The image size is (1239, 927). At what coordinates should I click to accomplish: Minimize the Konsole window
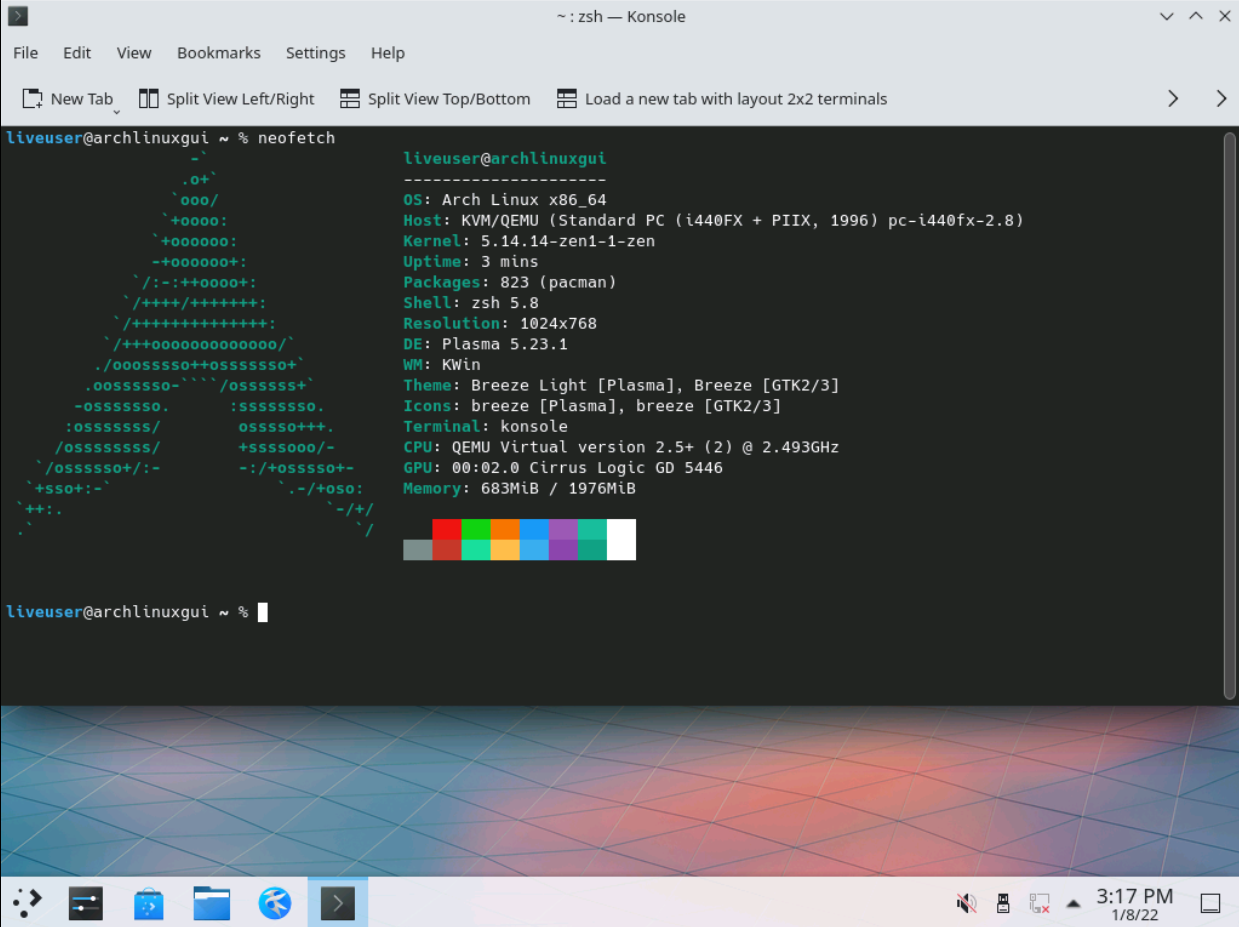click(1166, 16)
